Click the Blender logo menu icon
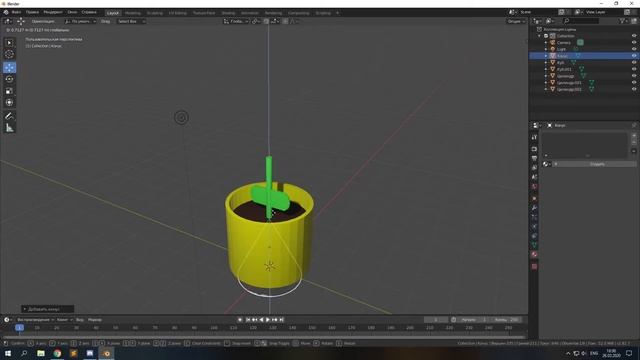Viewport: 640px width, 360px height. click(x=6, y=12)
